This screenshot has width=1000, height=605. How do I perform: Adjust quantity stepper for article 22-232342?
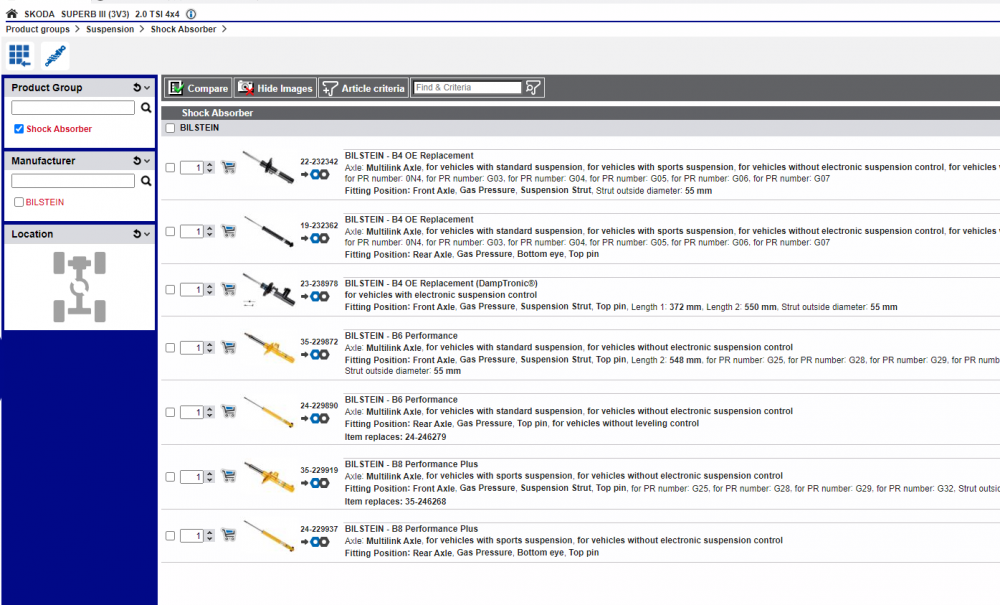[209, 168]
